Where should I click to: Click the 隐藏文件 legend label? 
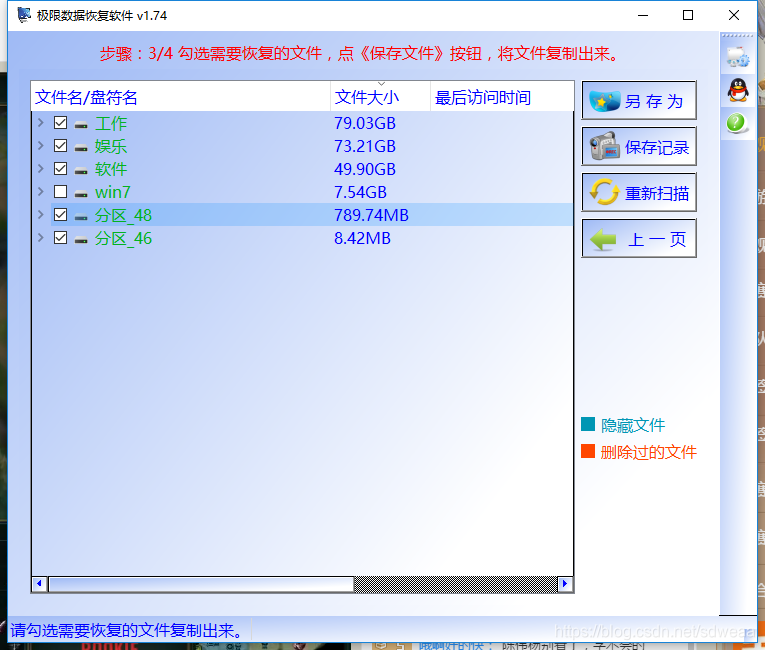point(633,425)
